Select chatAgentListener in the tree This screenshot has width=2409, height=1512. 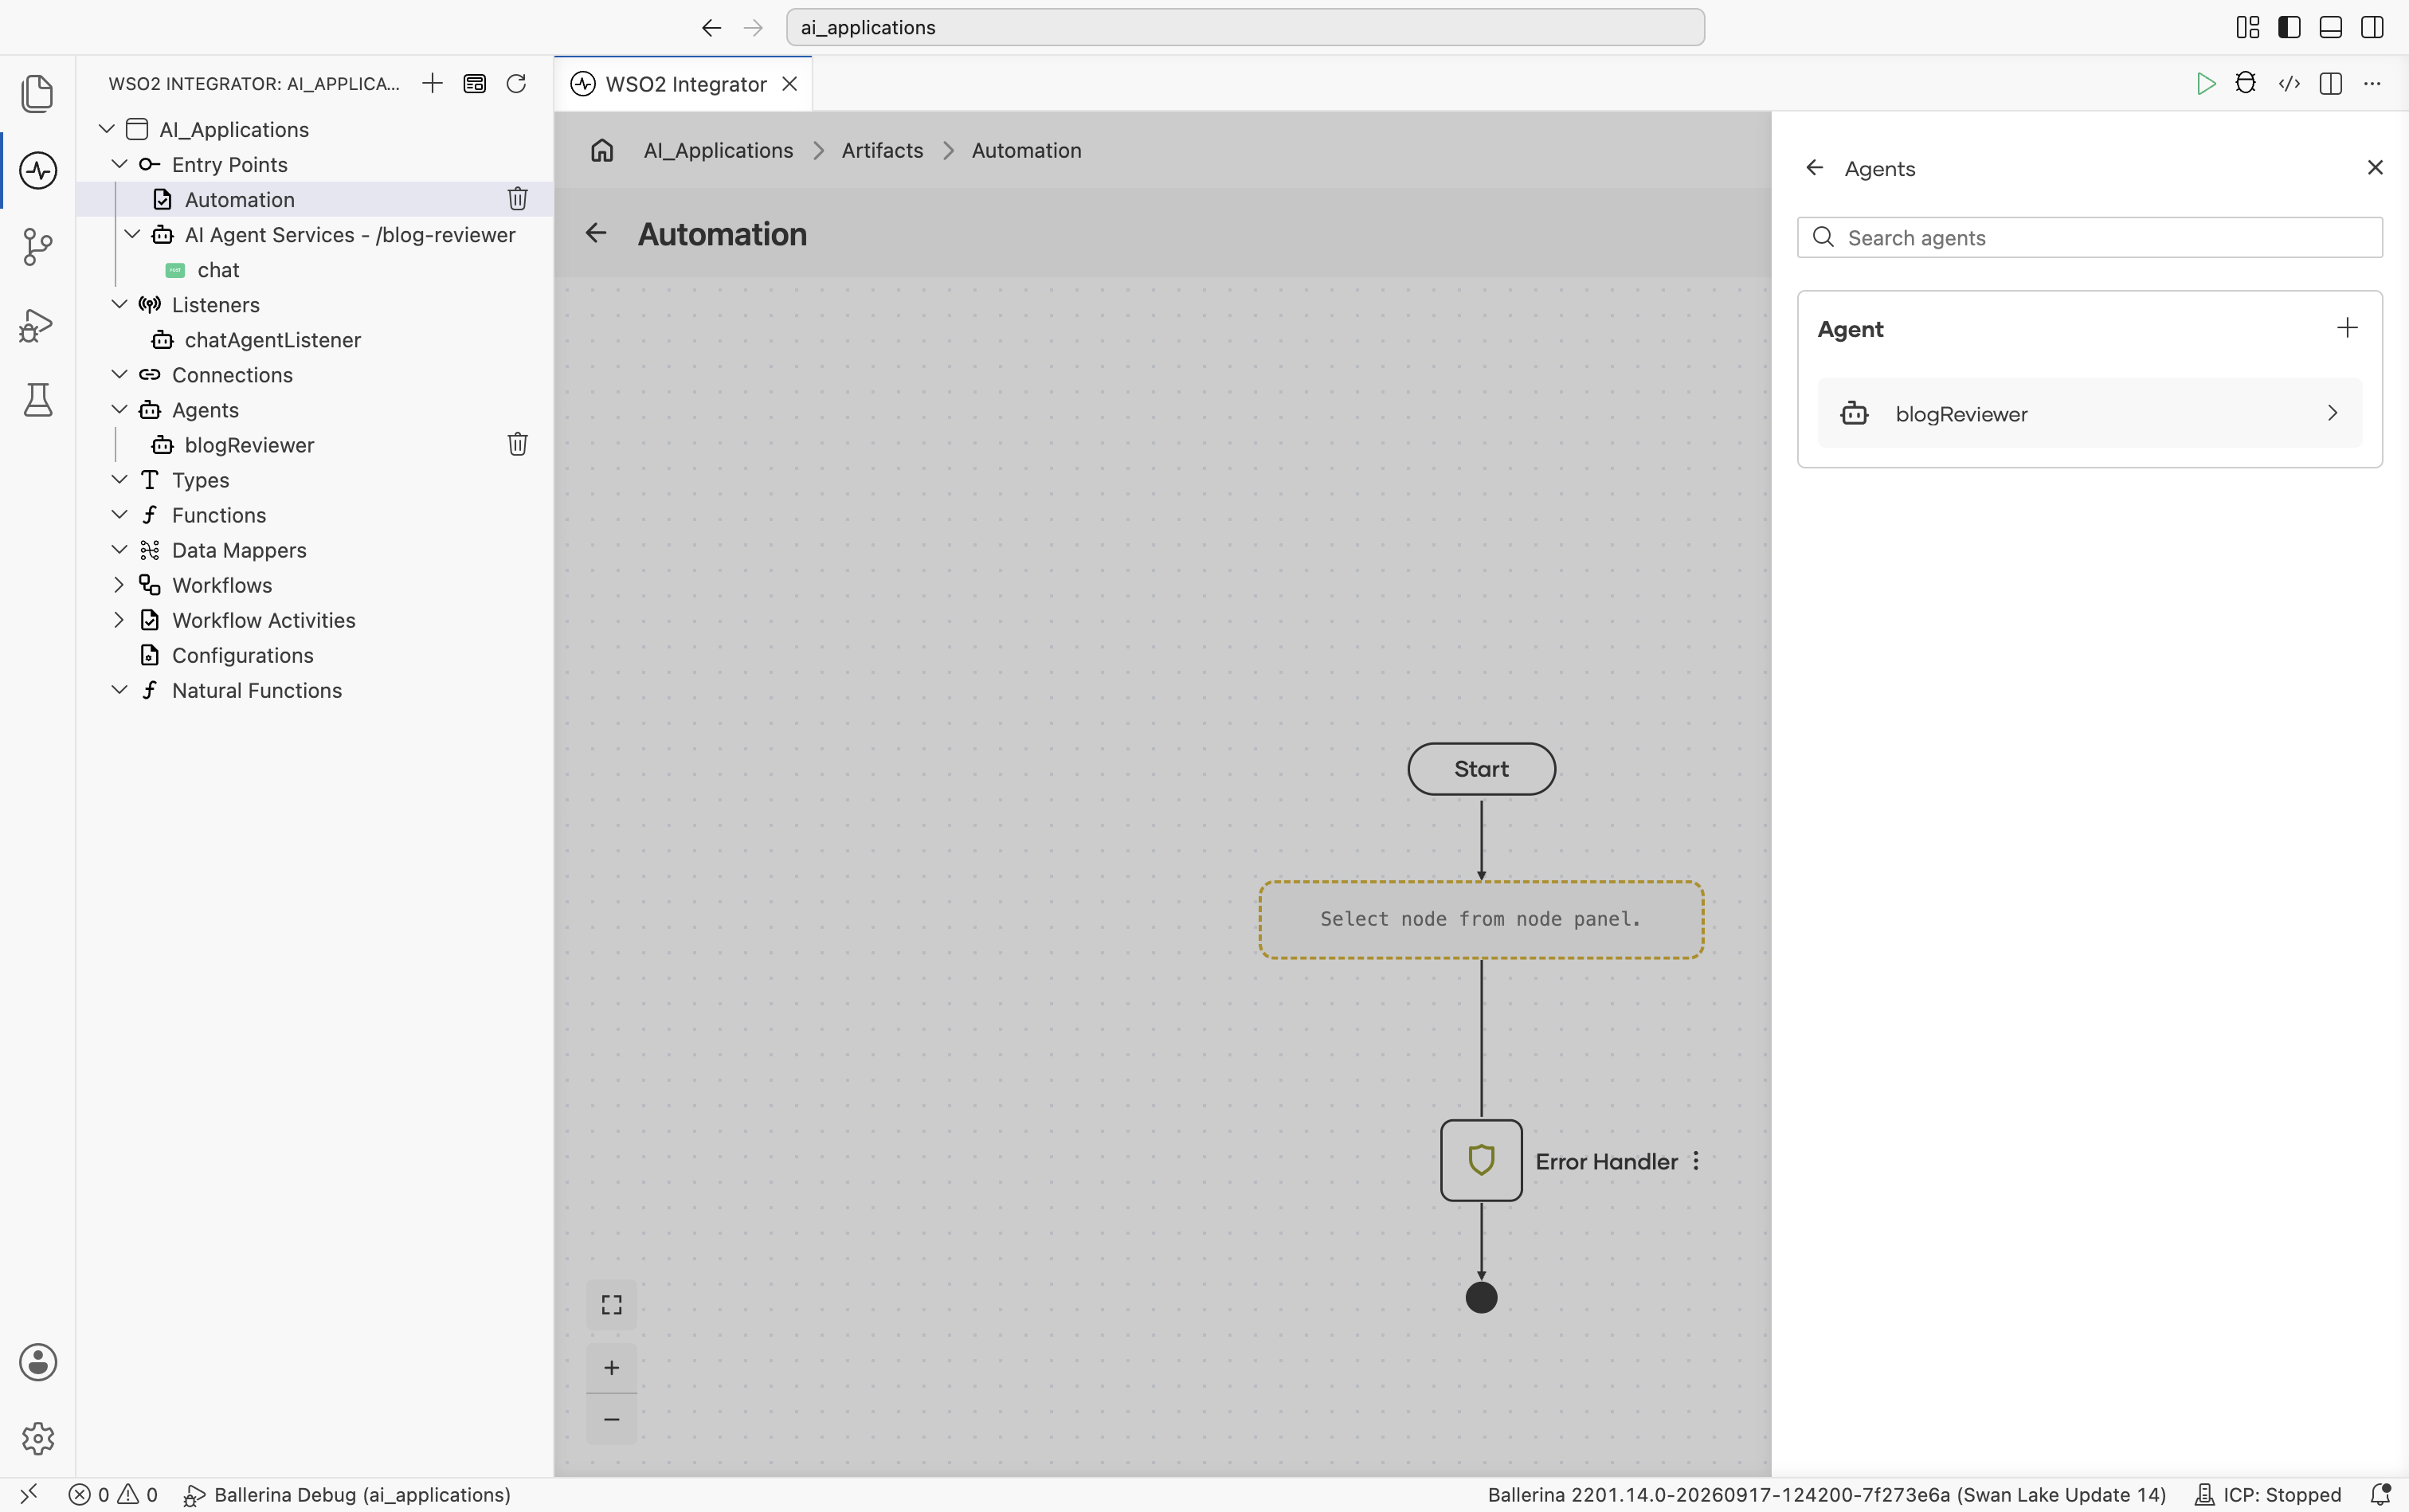tap(273, 340)
